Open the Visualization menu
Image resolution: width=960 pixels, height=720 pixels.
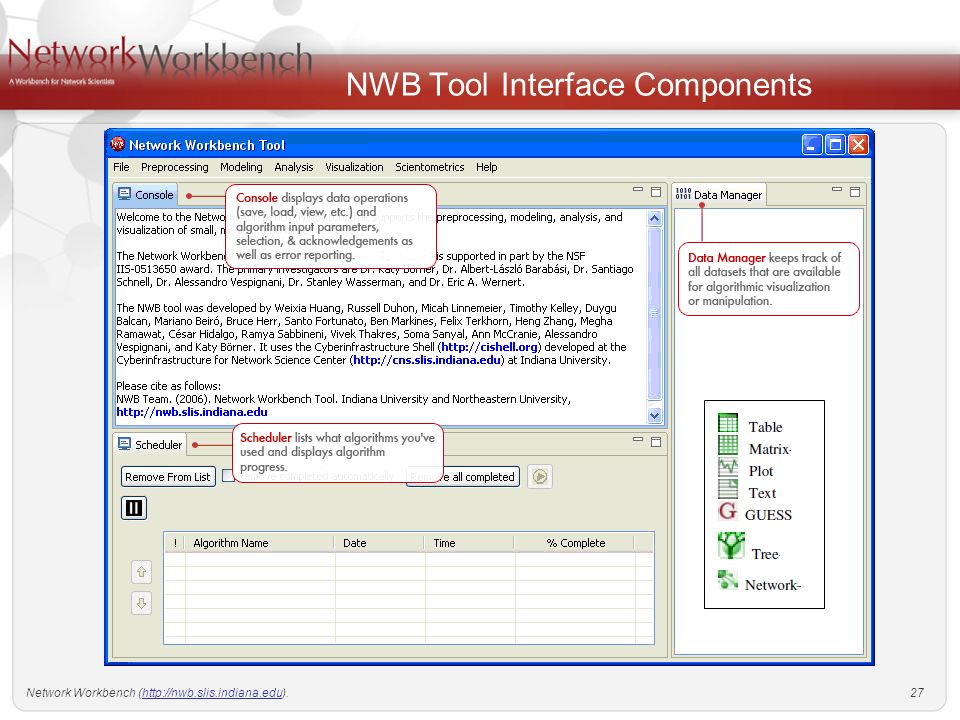[x=354, y=167]
